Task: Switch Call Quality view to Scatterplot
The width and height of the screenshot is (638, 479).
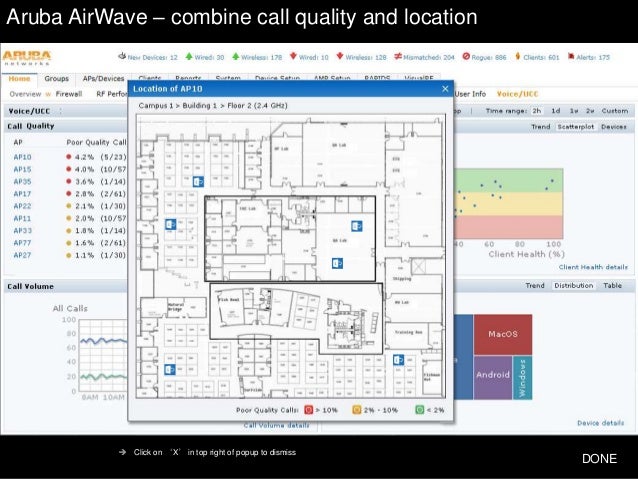Action: [576, 127]
